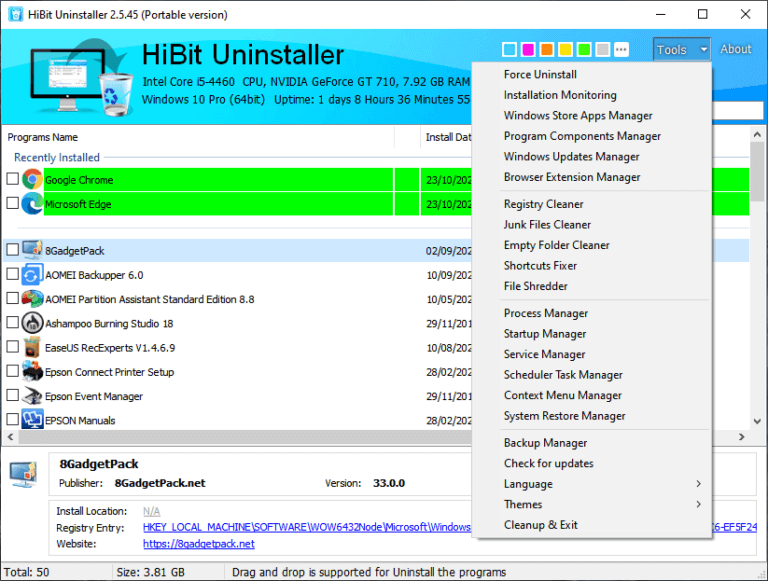Tick the Epson Event Manager checkbox
The image size is (768, 581).
pos(13,395)
